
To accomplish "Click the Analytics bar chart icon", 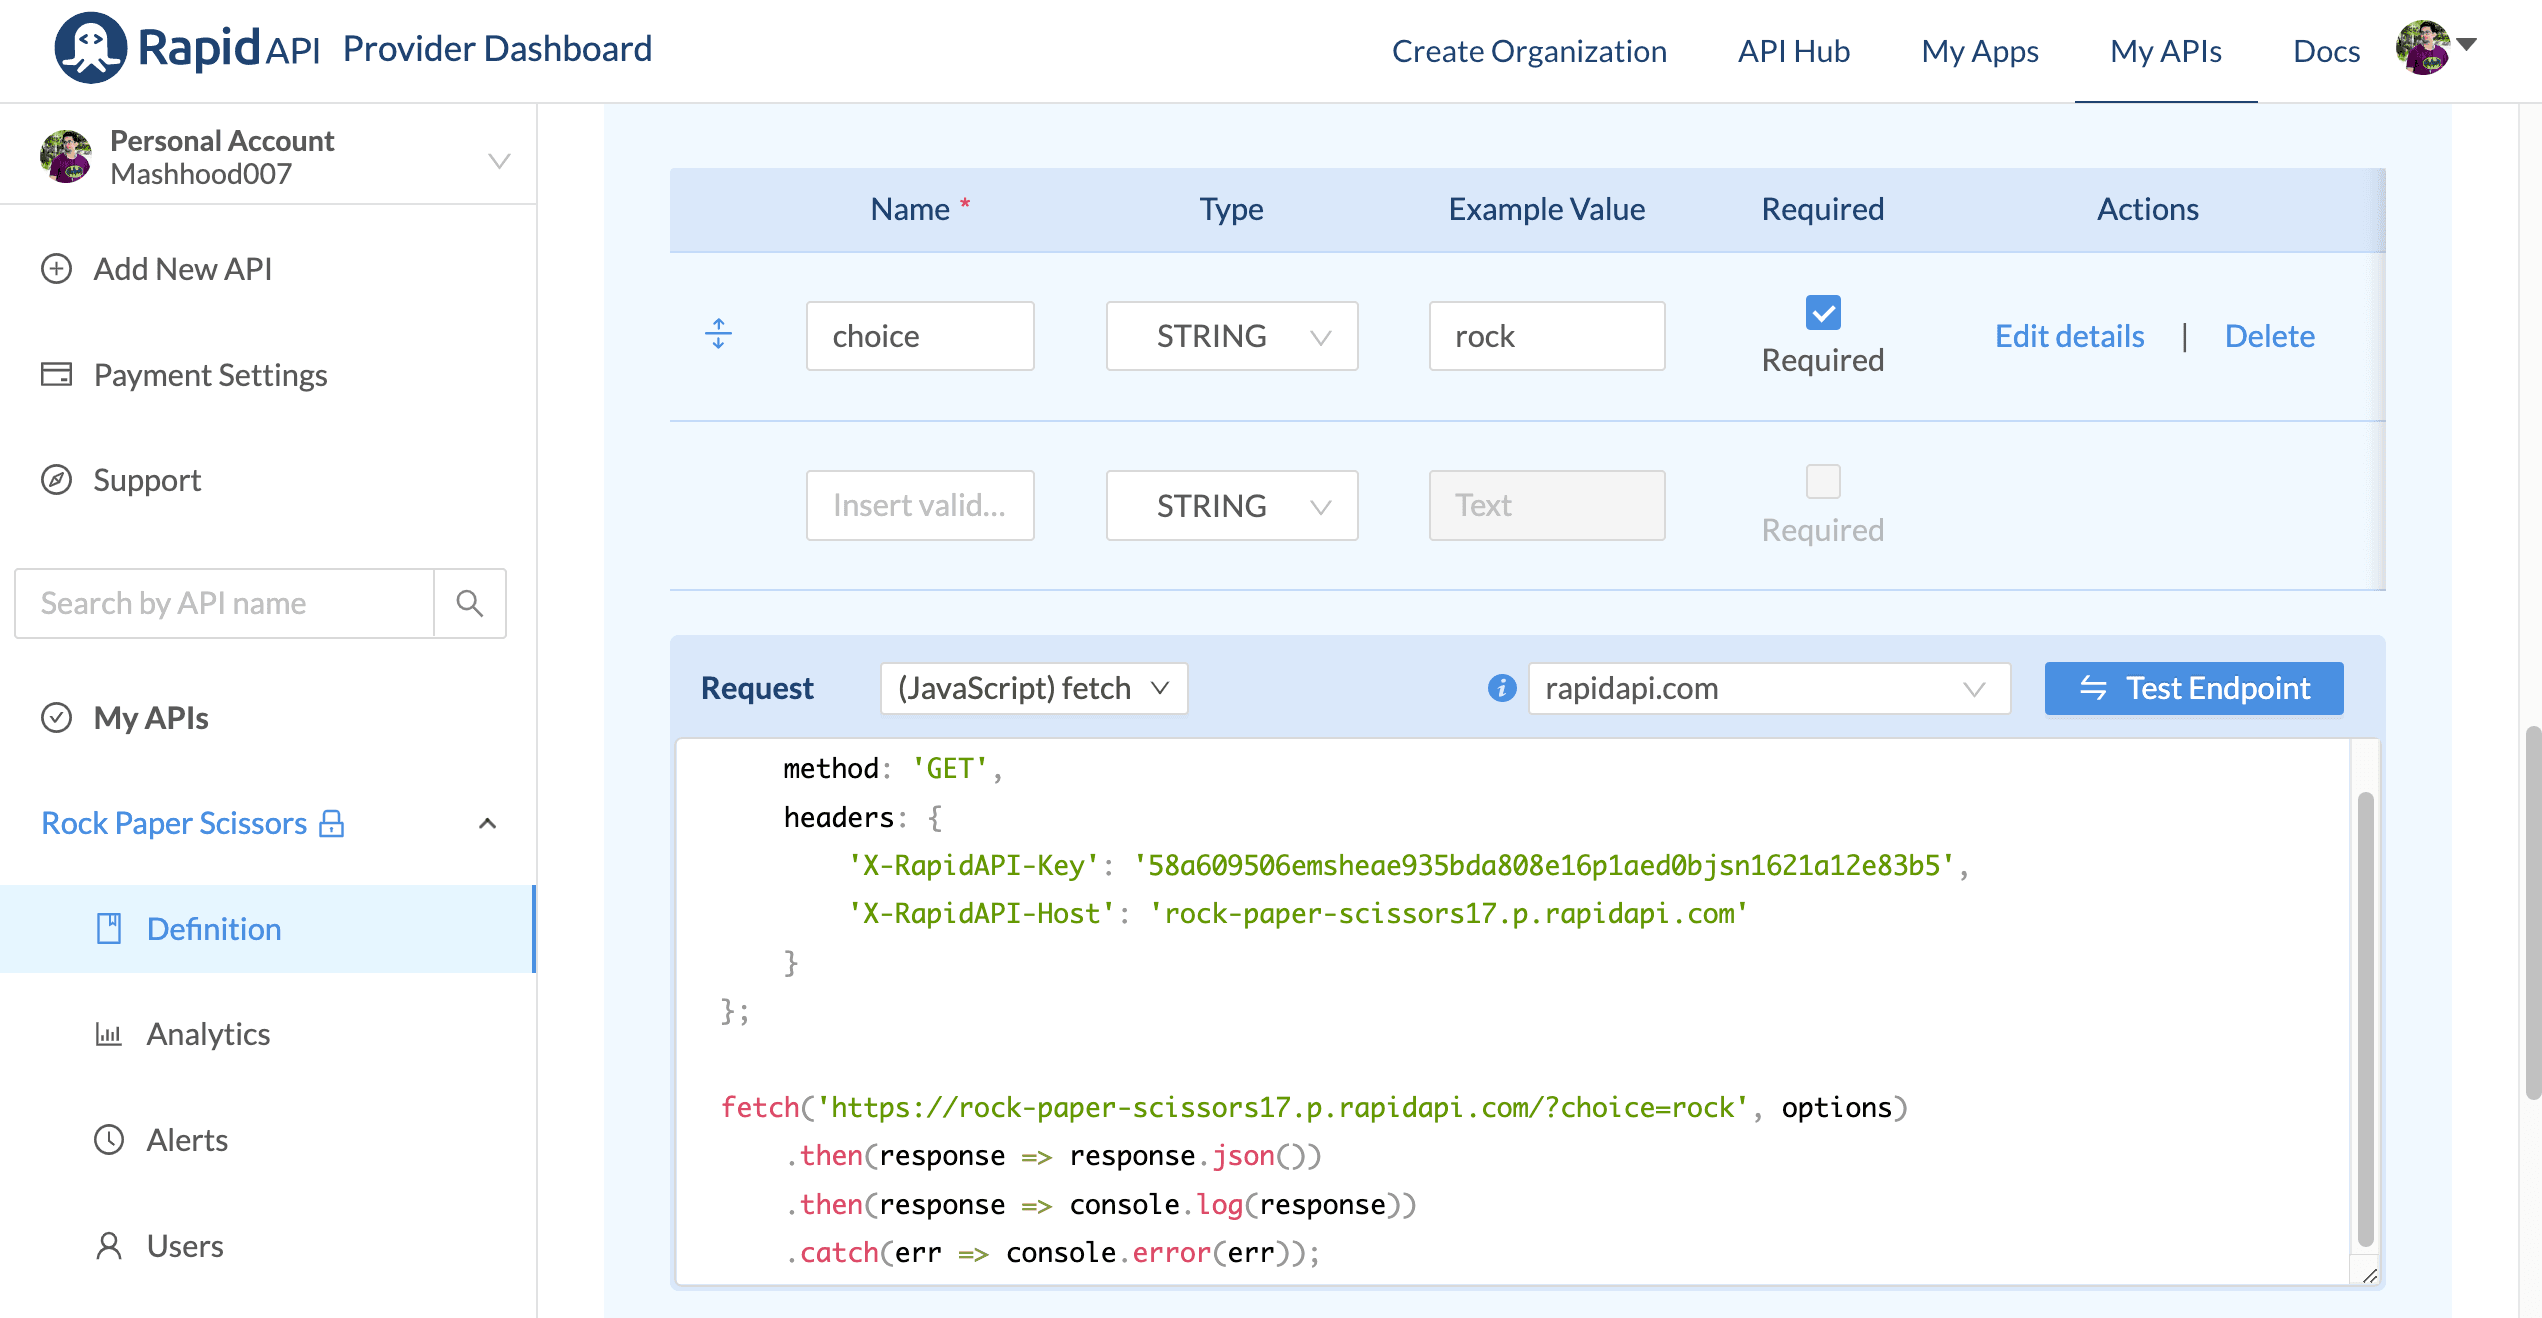I will click(x=108, y=1034).
